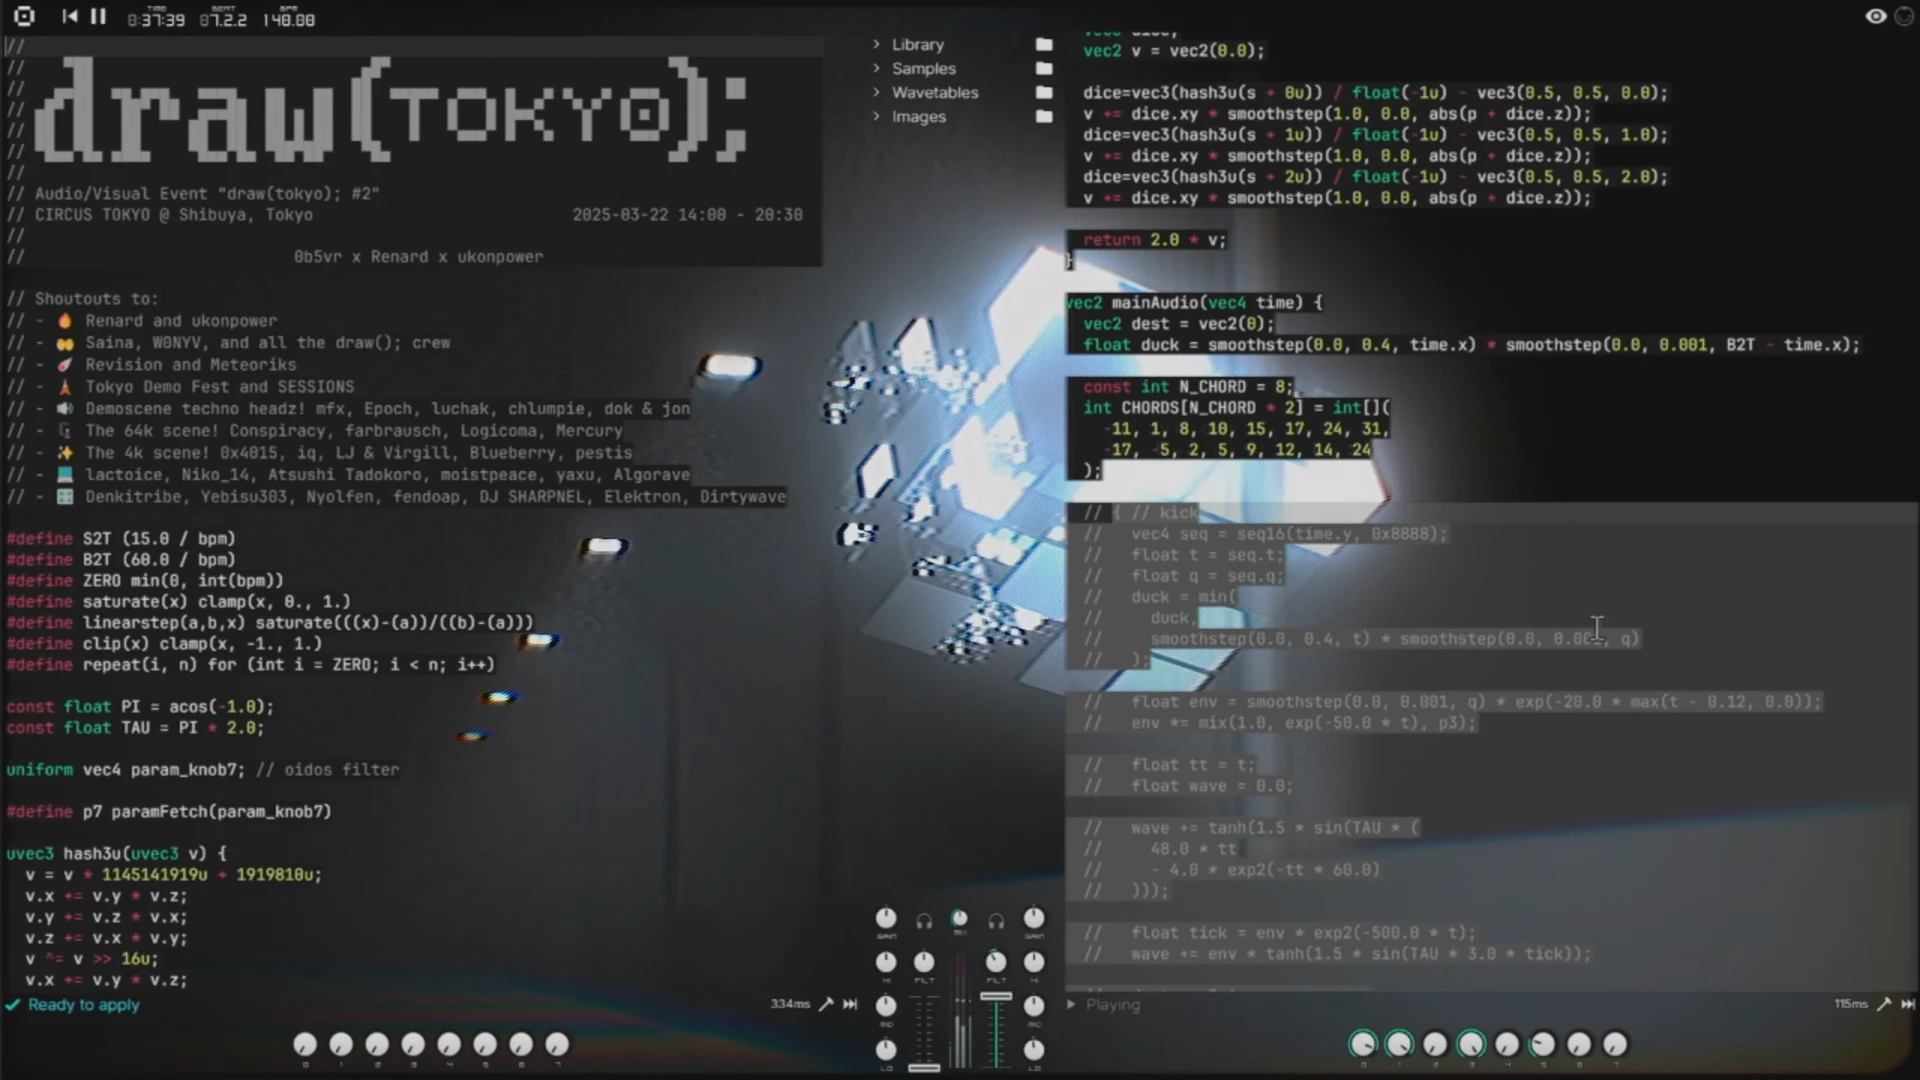Click the 'const float PI = acos(-1.0);' line

coord(140,706)
